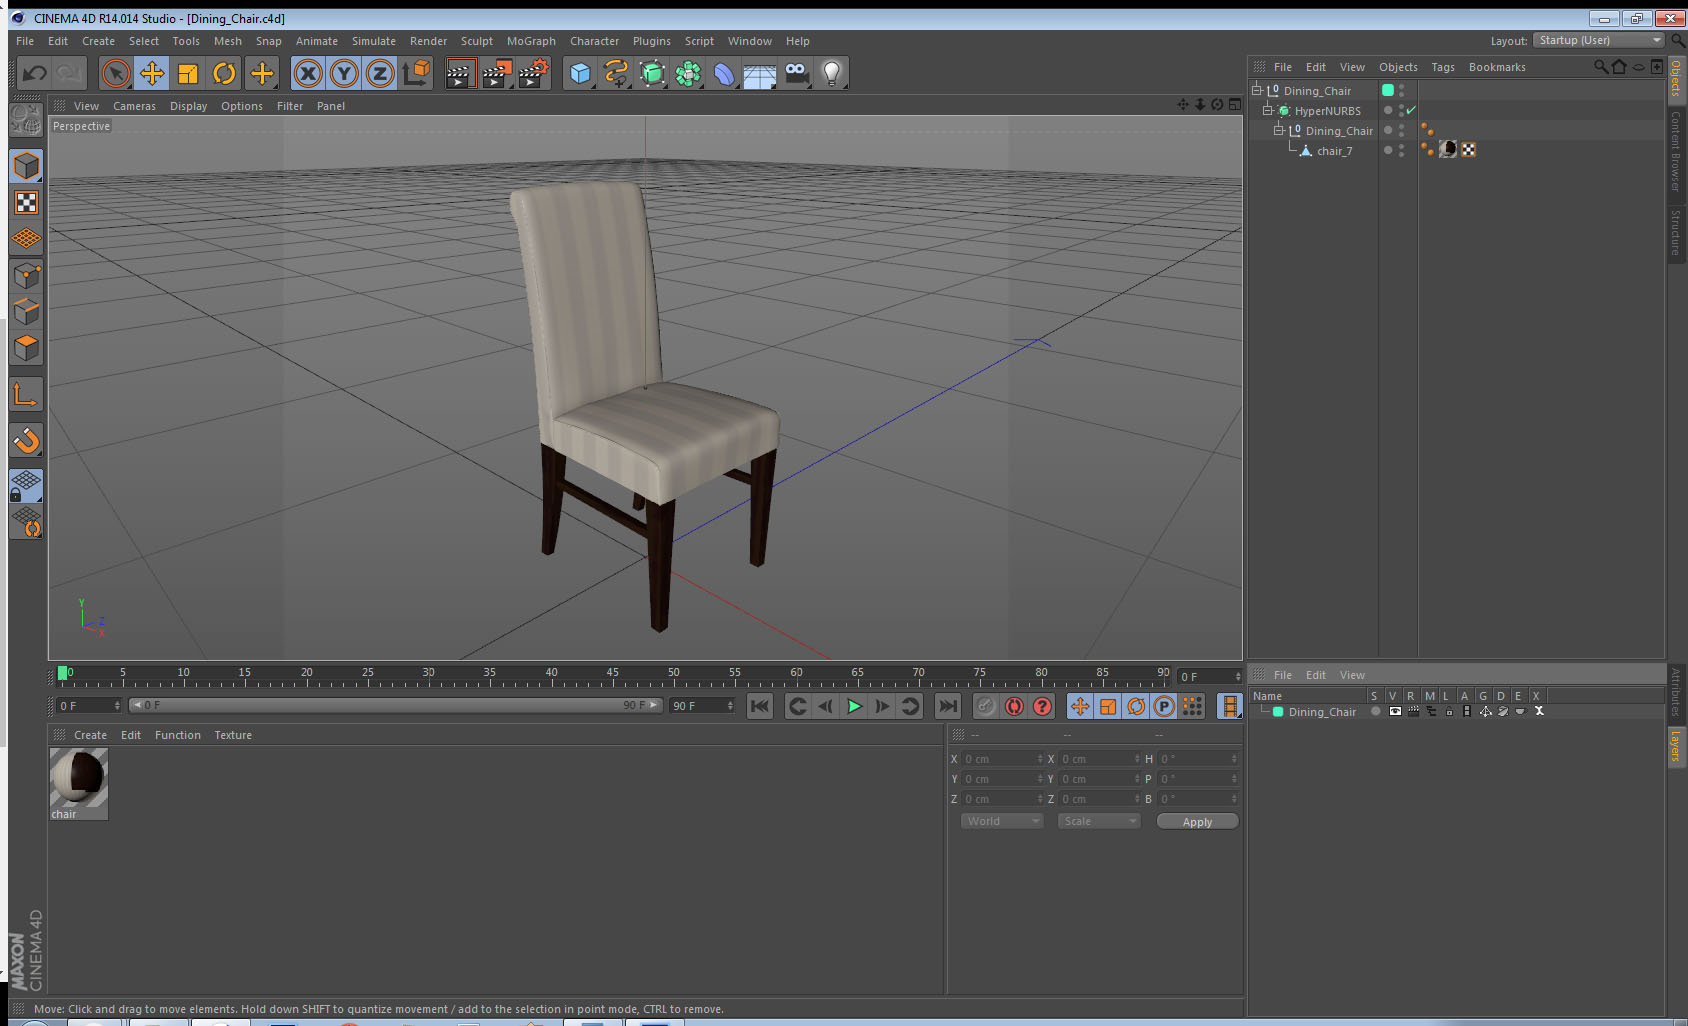1688x1026 pixels.
Task: Open the World coordinate dropdown
Action: pyautogui.click(x=1002, y=821)
